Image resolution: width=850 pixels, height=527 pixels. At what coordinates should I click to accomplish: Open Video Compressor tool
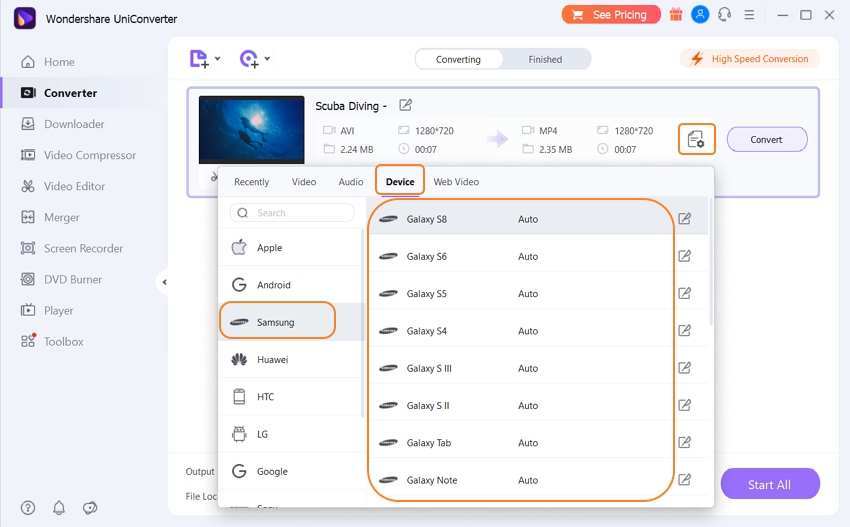(78, 155)
